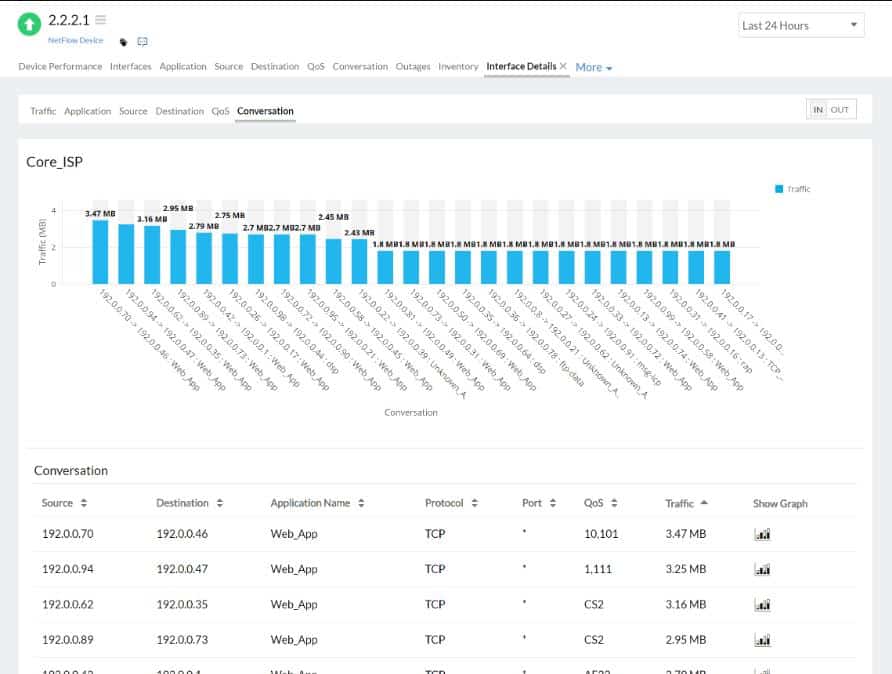Click the 3.47 MB chart bar
Viewport: 892px width, 674px height.
(x=100, y=252)
